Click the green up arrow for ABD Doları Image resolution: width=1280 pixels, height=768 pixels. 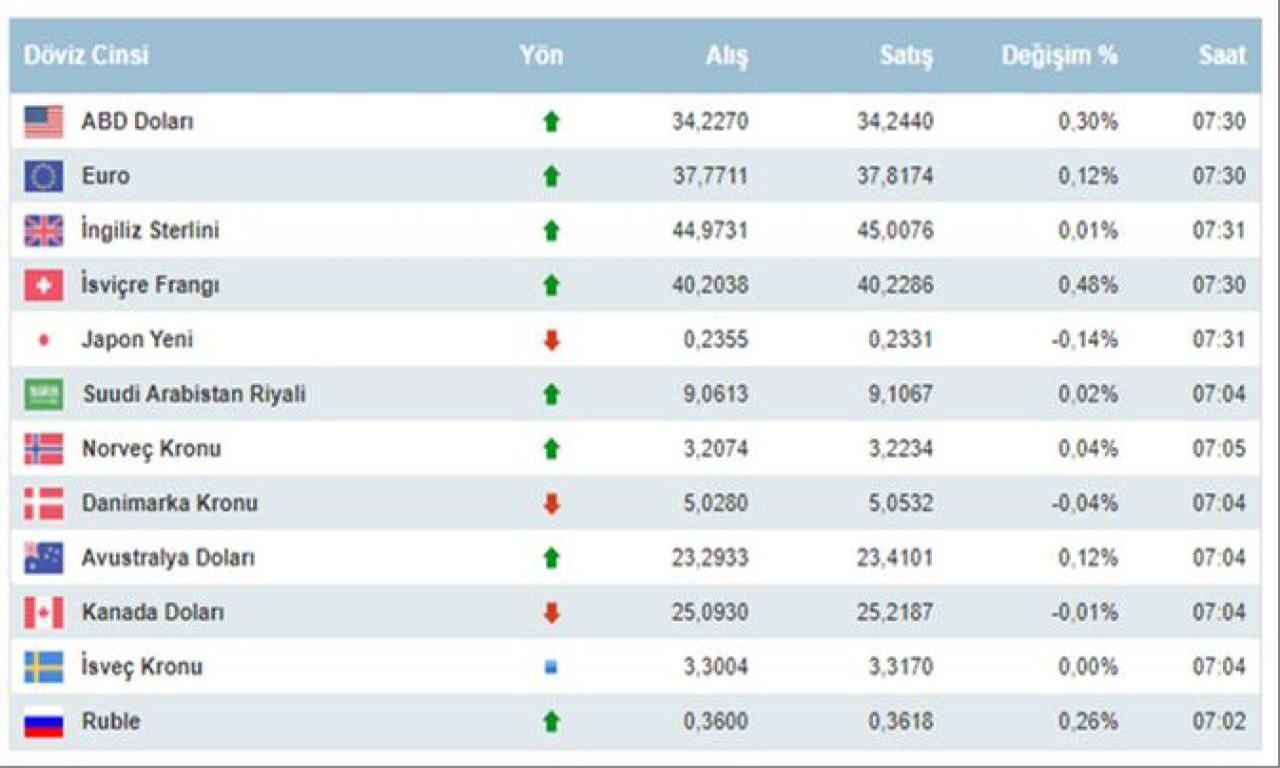click(551, 122)
